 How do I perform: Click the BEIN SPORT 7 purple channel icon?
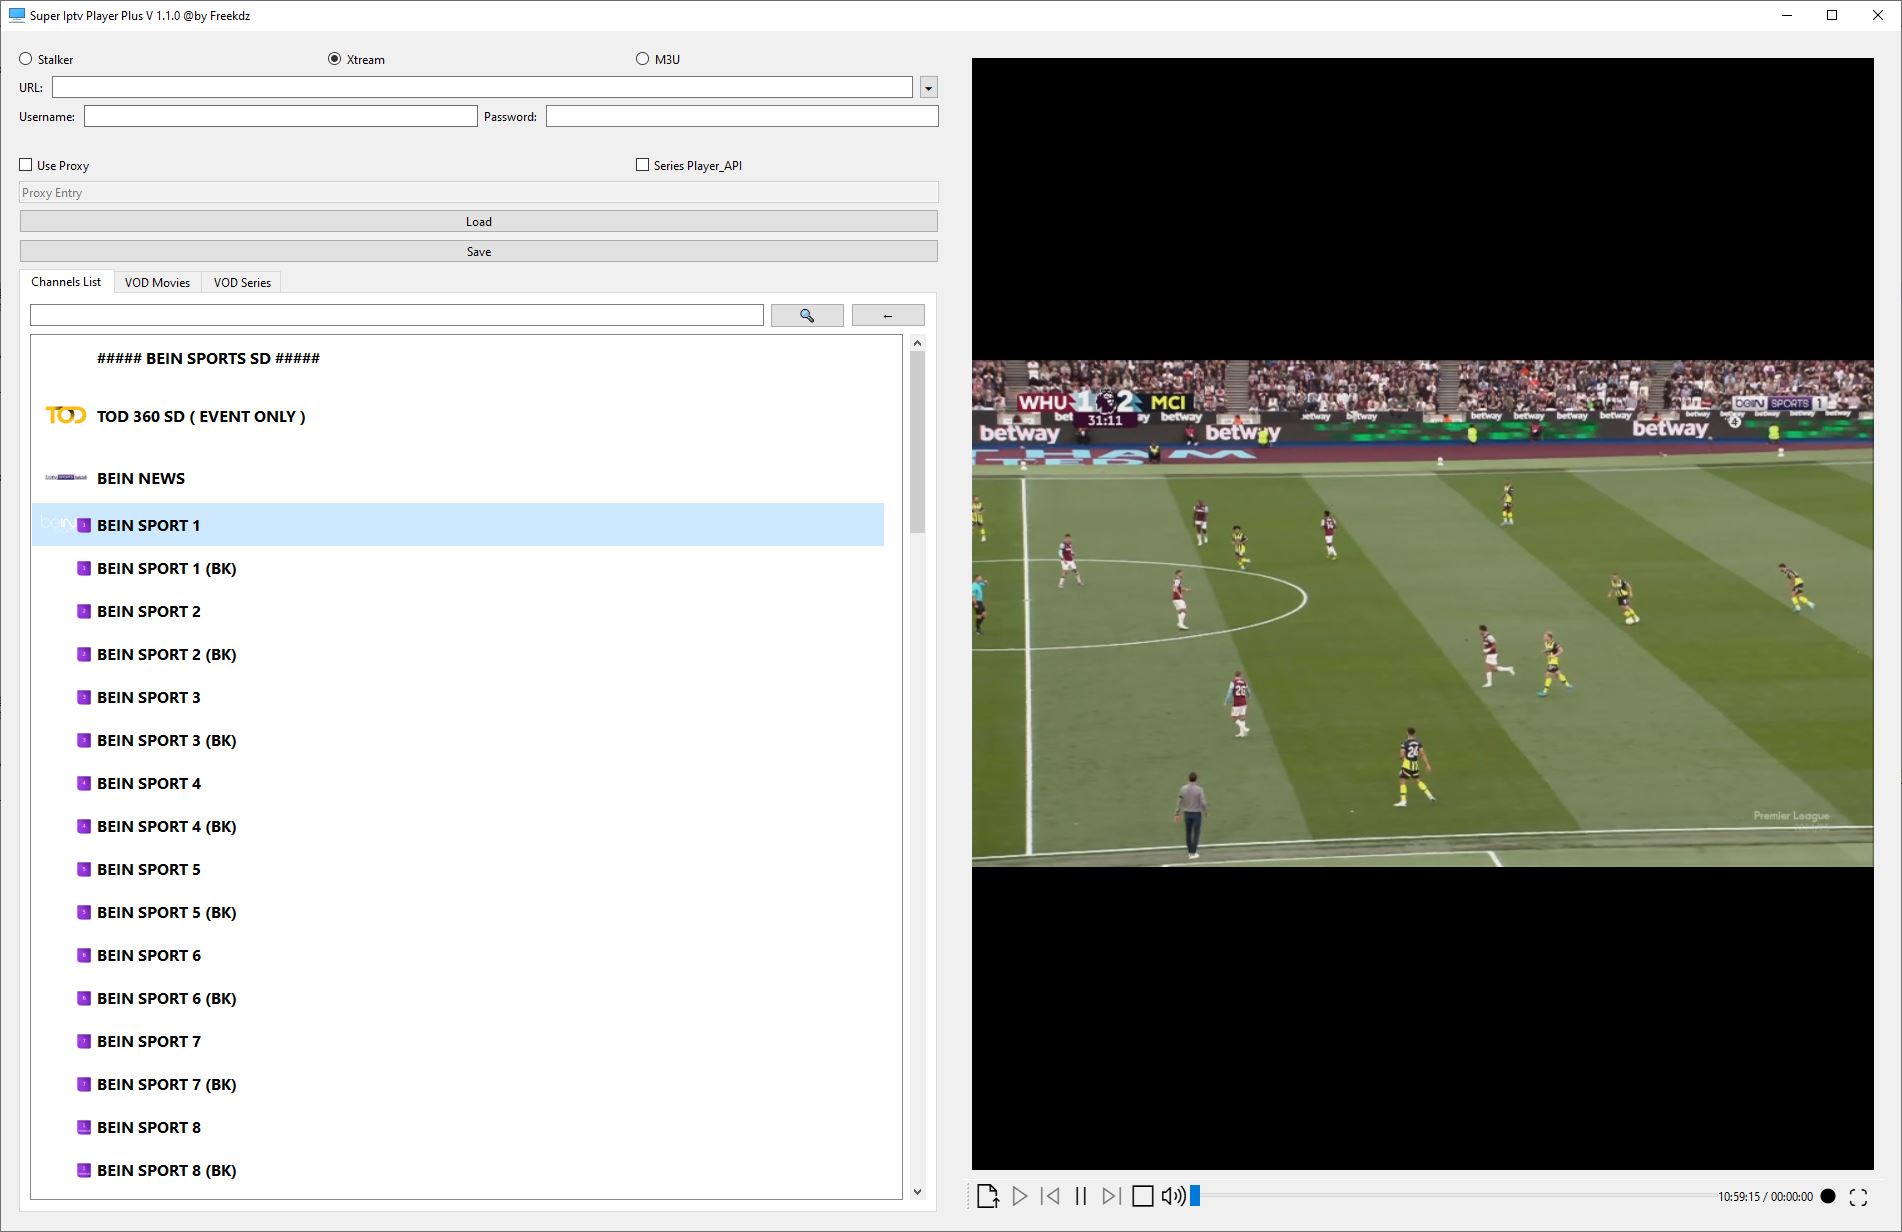(84, 1041)
